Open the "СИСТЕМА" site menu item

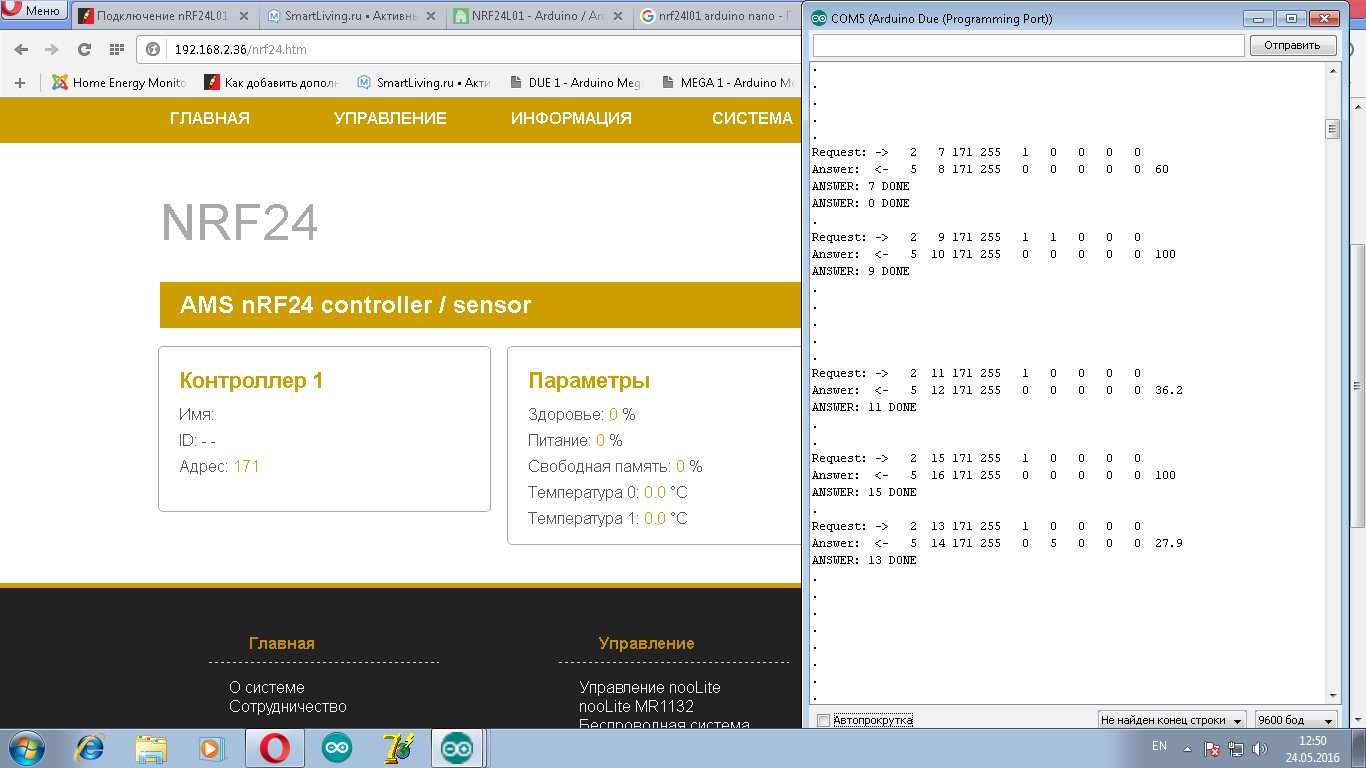click(752, 118)
